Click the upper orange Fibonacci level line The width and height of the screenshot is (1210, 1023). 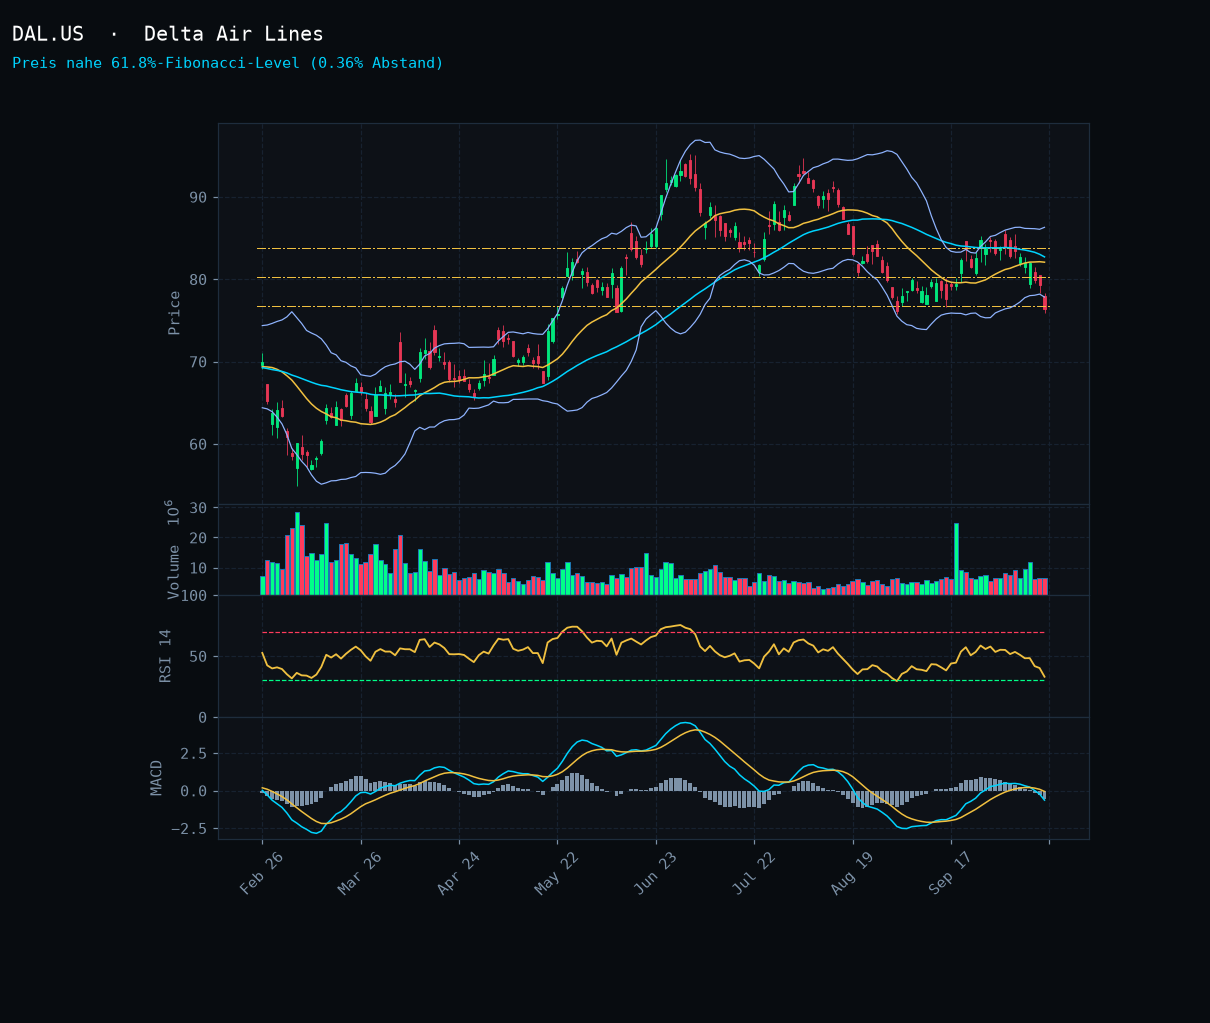pos(653,248)
